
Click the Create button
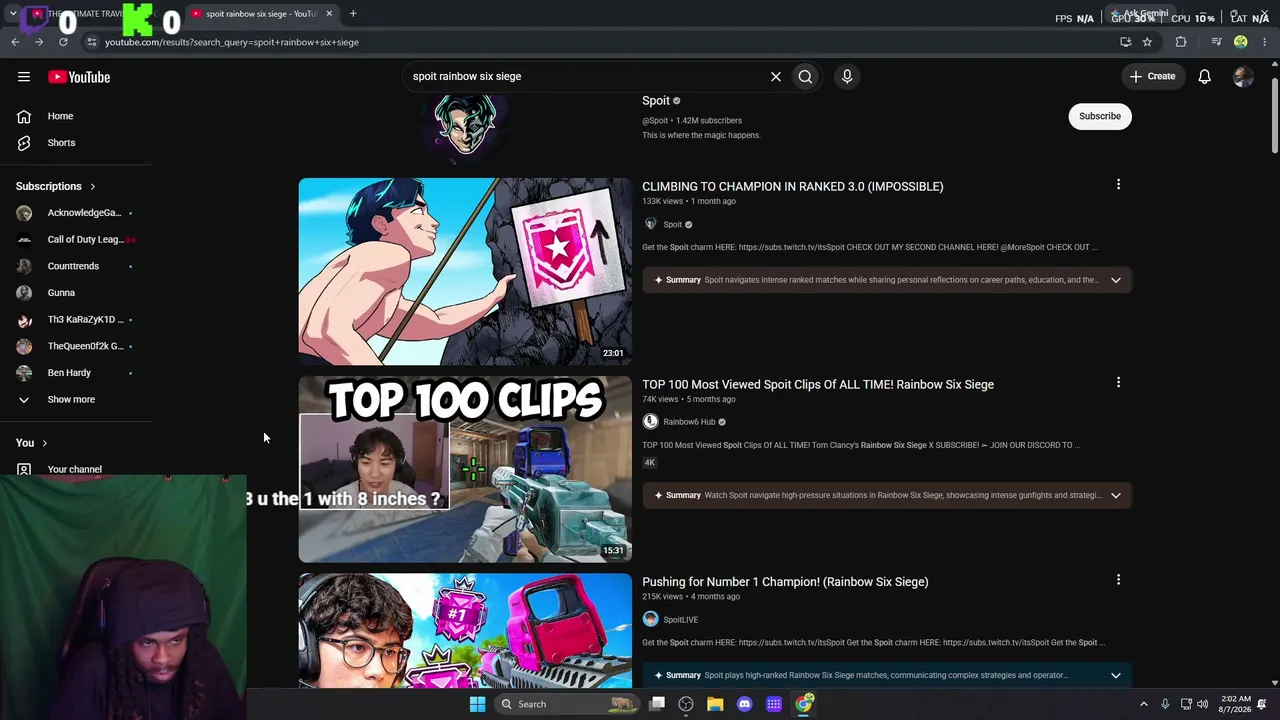tap(1153, 76)
